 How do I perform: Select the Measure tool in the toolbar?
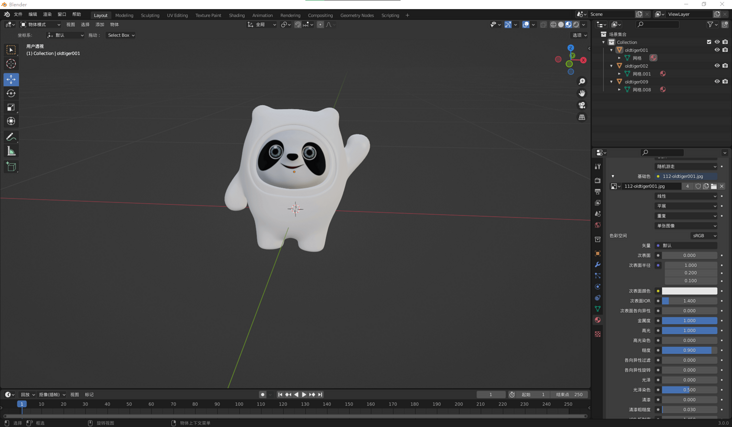tap(11, 151)
